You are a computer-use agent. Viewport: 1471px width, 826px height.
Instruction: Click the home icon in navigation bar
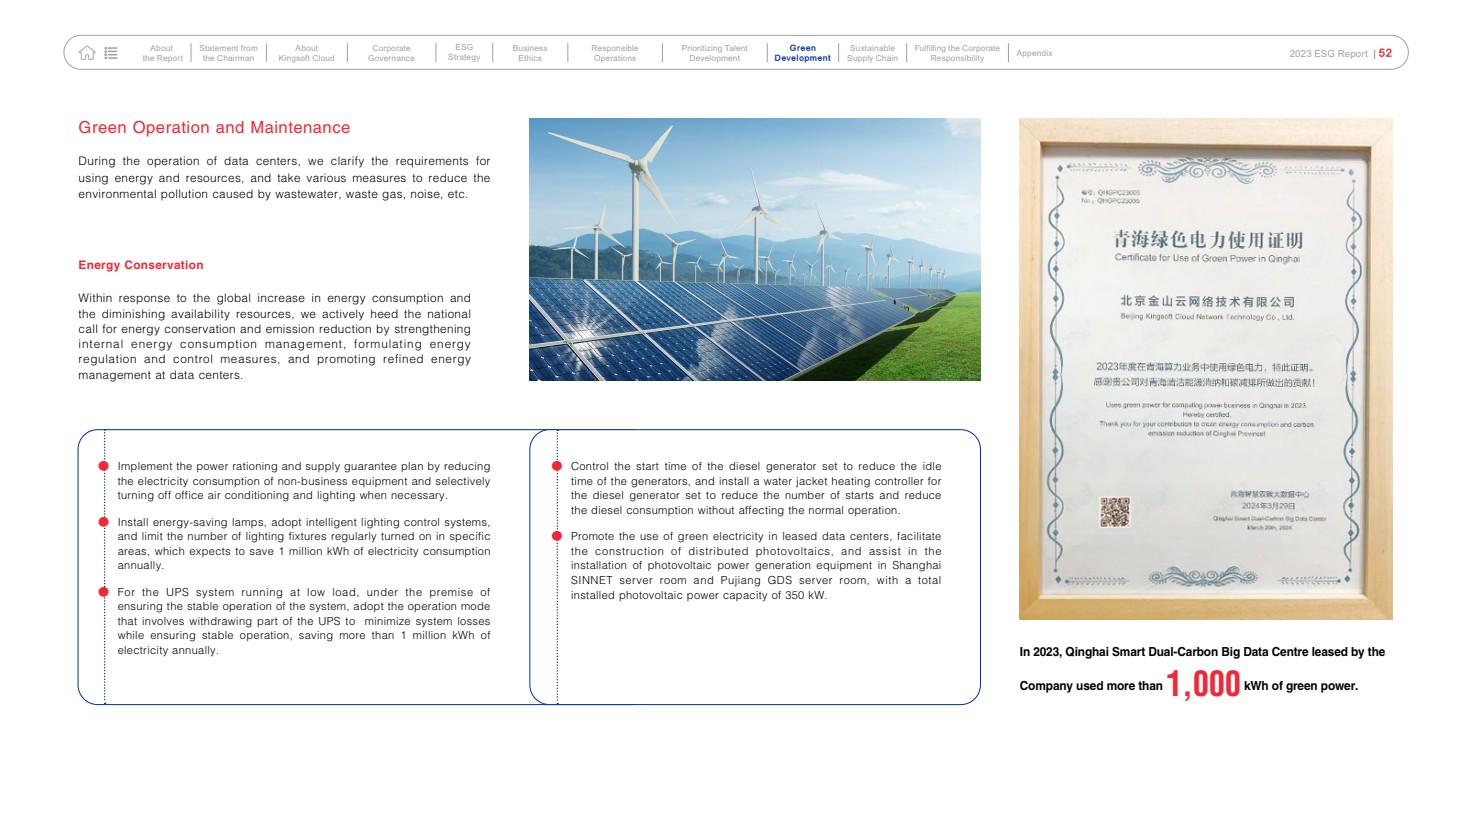87,53
